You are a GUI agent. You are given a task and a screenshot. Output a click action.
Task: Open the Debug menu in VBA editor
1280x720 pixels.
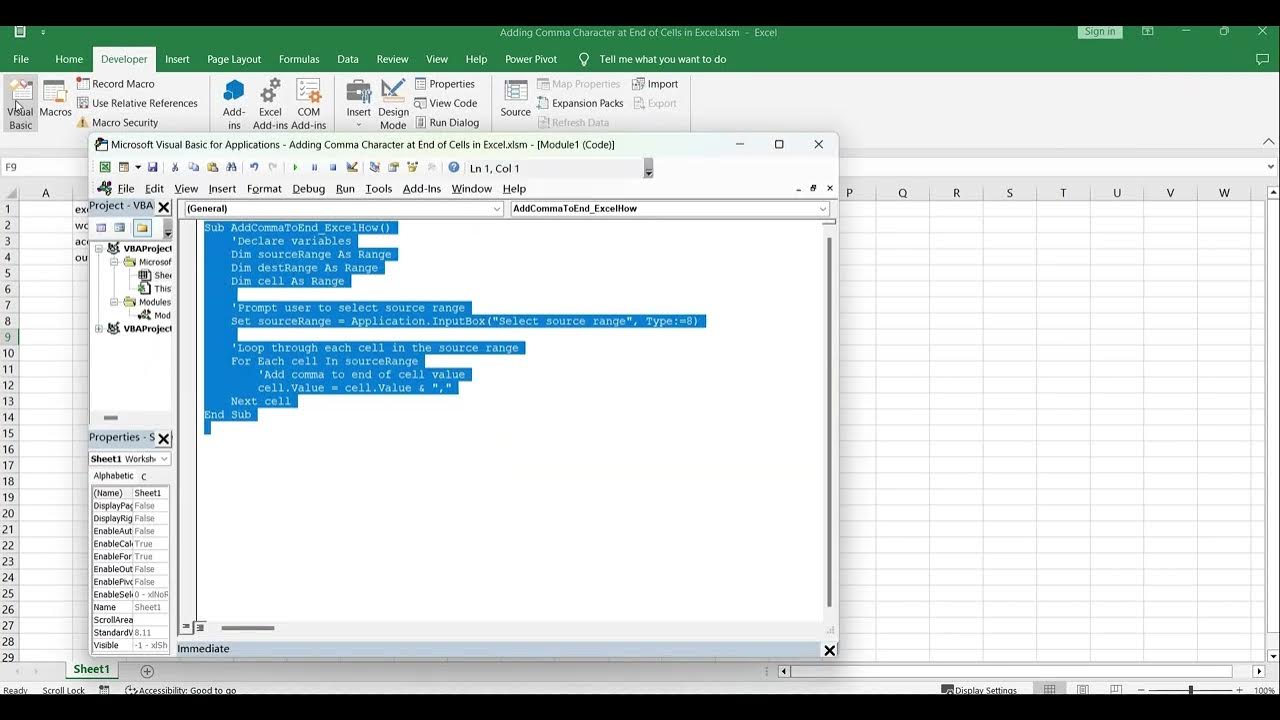308,188
